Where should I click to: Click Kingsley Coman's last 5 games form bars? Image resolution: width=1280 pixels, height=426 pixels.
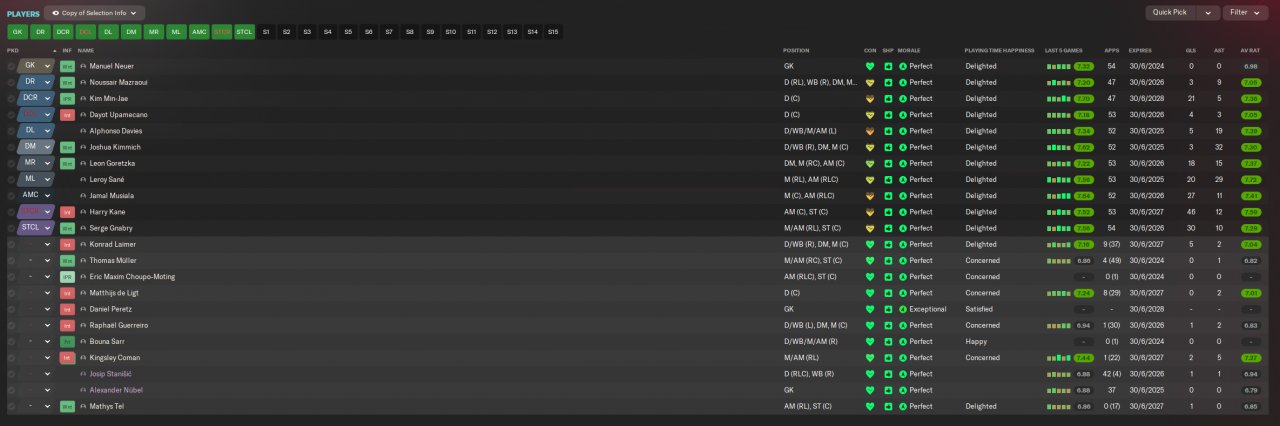tap(1058, 358)
